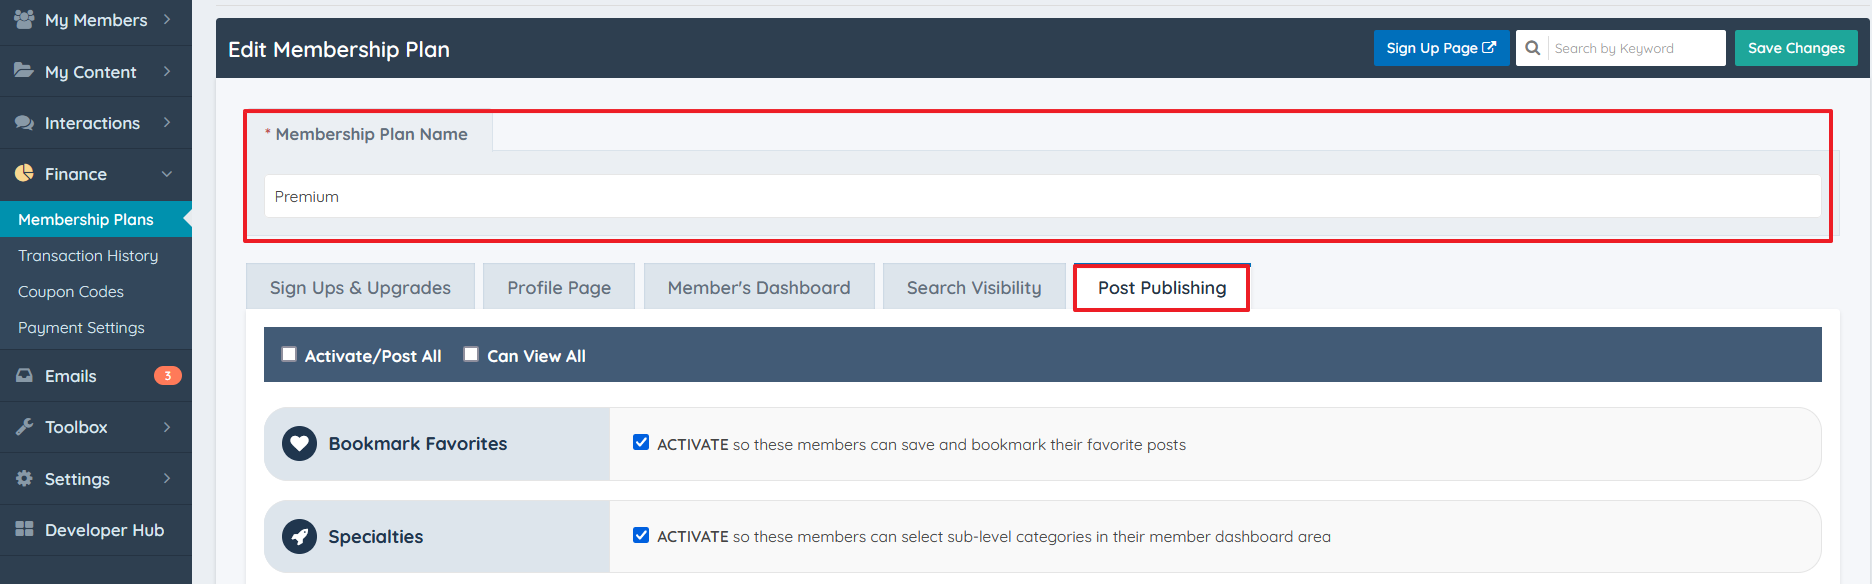
Task: Uncheck ACTIVATE for Specialties
Action: pos(641,534)
